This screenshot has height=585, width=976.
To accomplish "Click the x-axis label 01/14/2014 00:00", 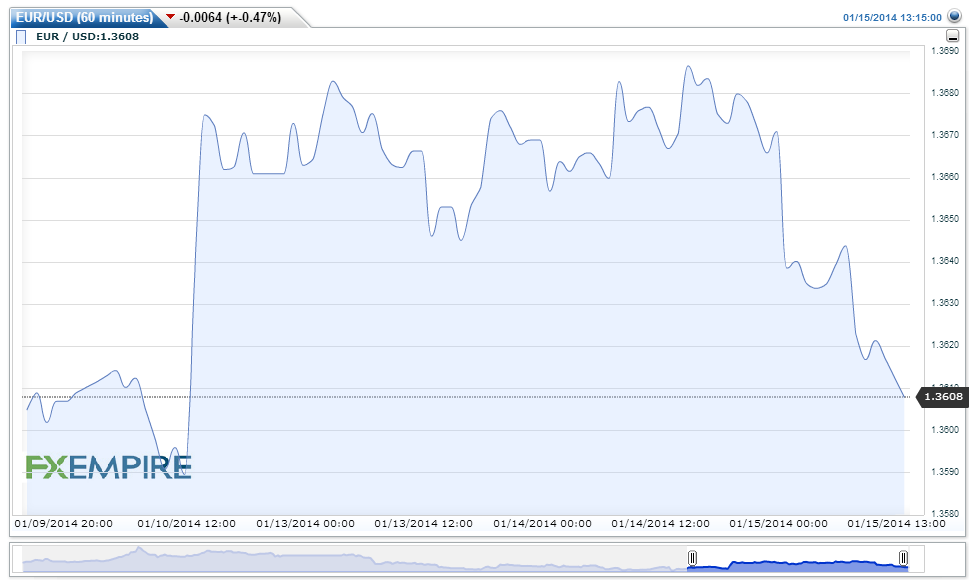I will 542,524.
